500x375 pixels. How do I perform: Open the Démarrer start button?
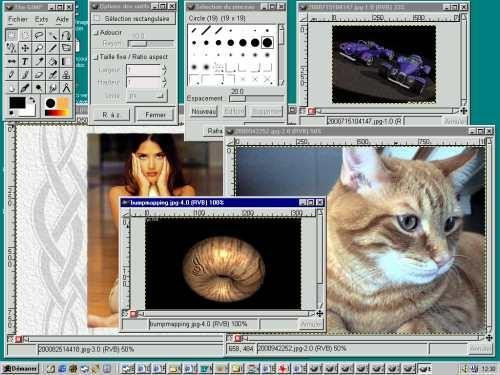(x=20, y=369)
